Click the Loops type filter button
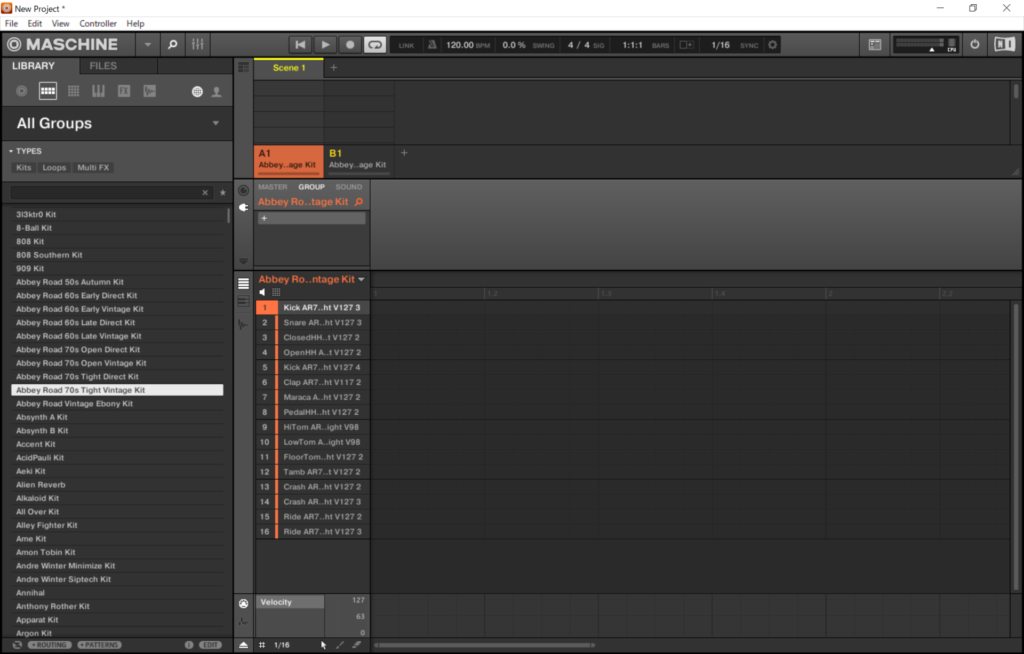1024x654 pixels. pyautogui.click(x=54, y=168)
